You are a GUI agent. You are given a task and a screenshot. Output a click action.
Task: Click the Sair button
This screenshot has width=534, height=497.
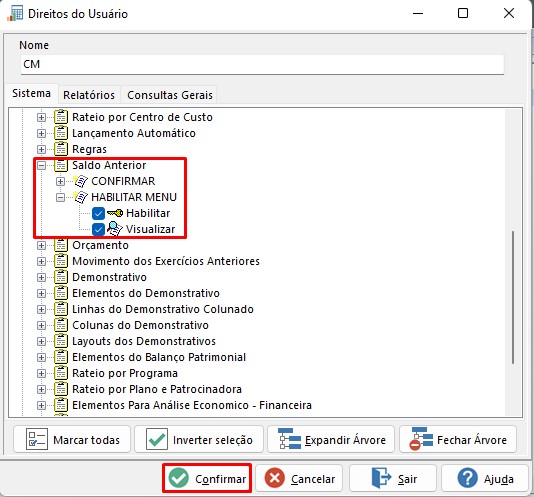coord(393,478)
